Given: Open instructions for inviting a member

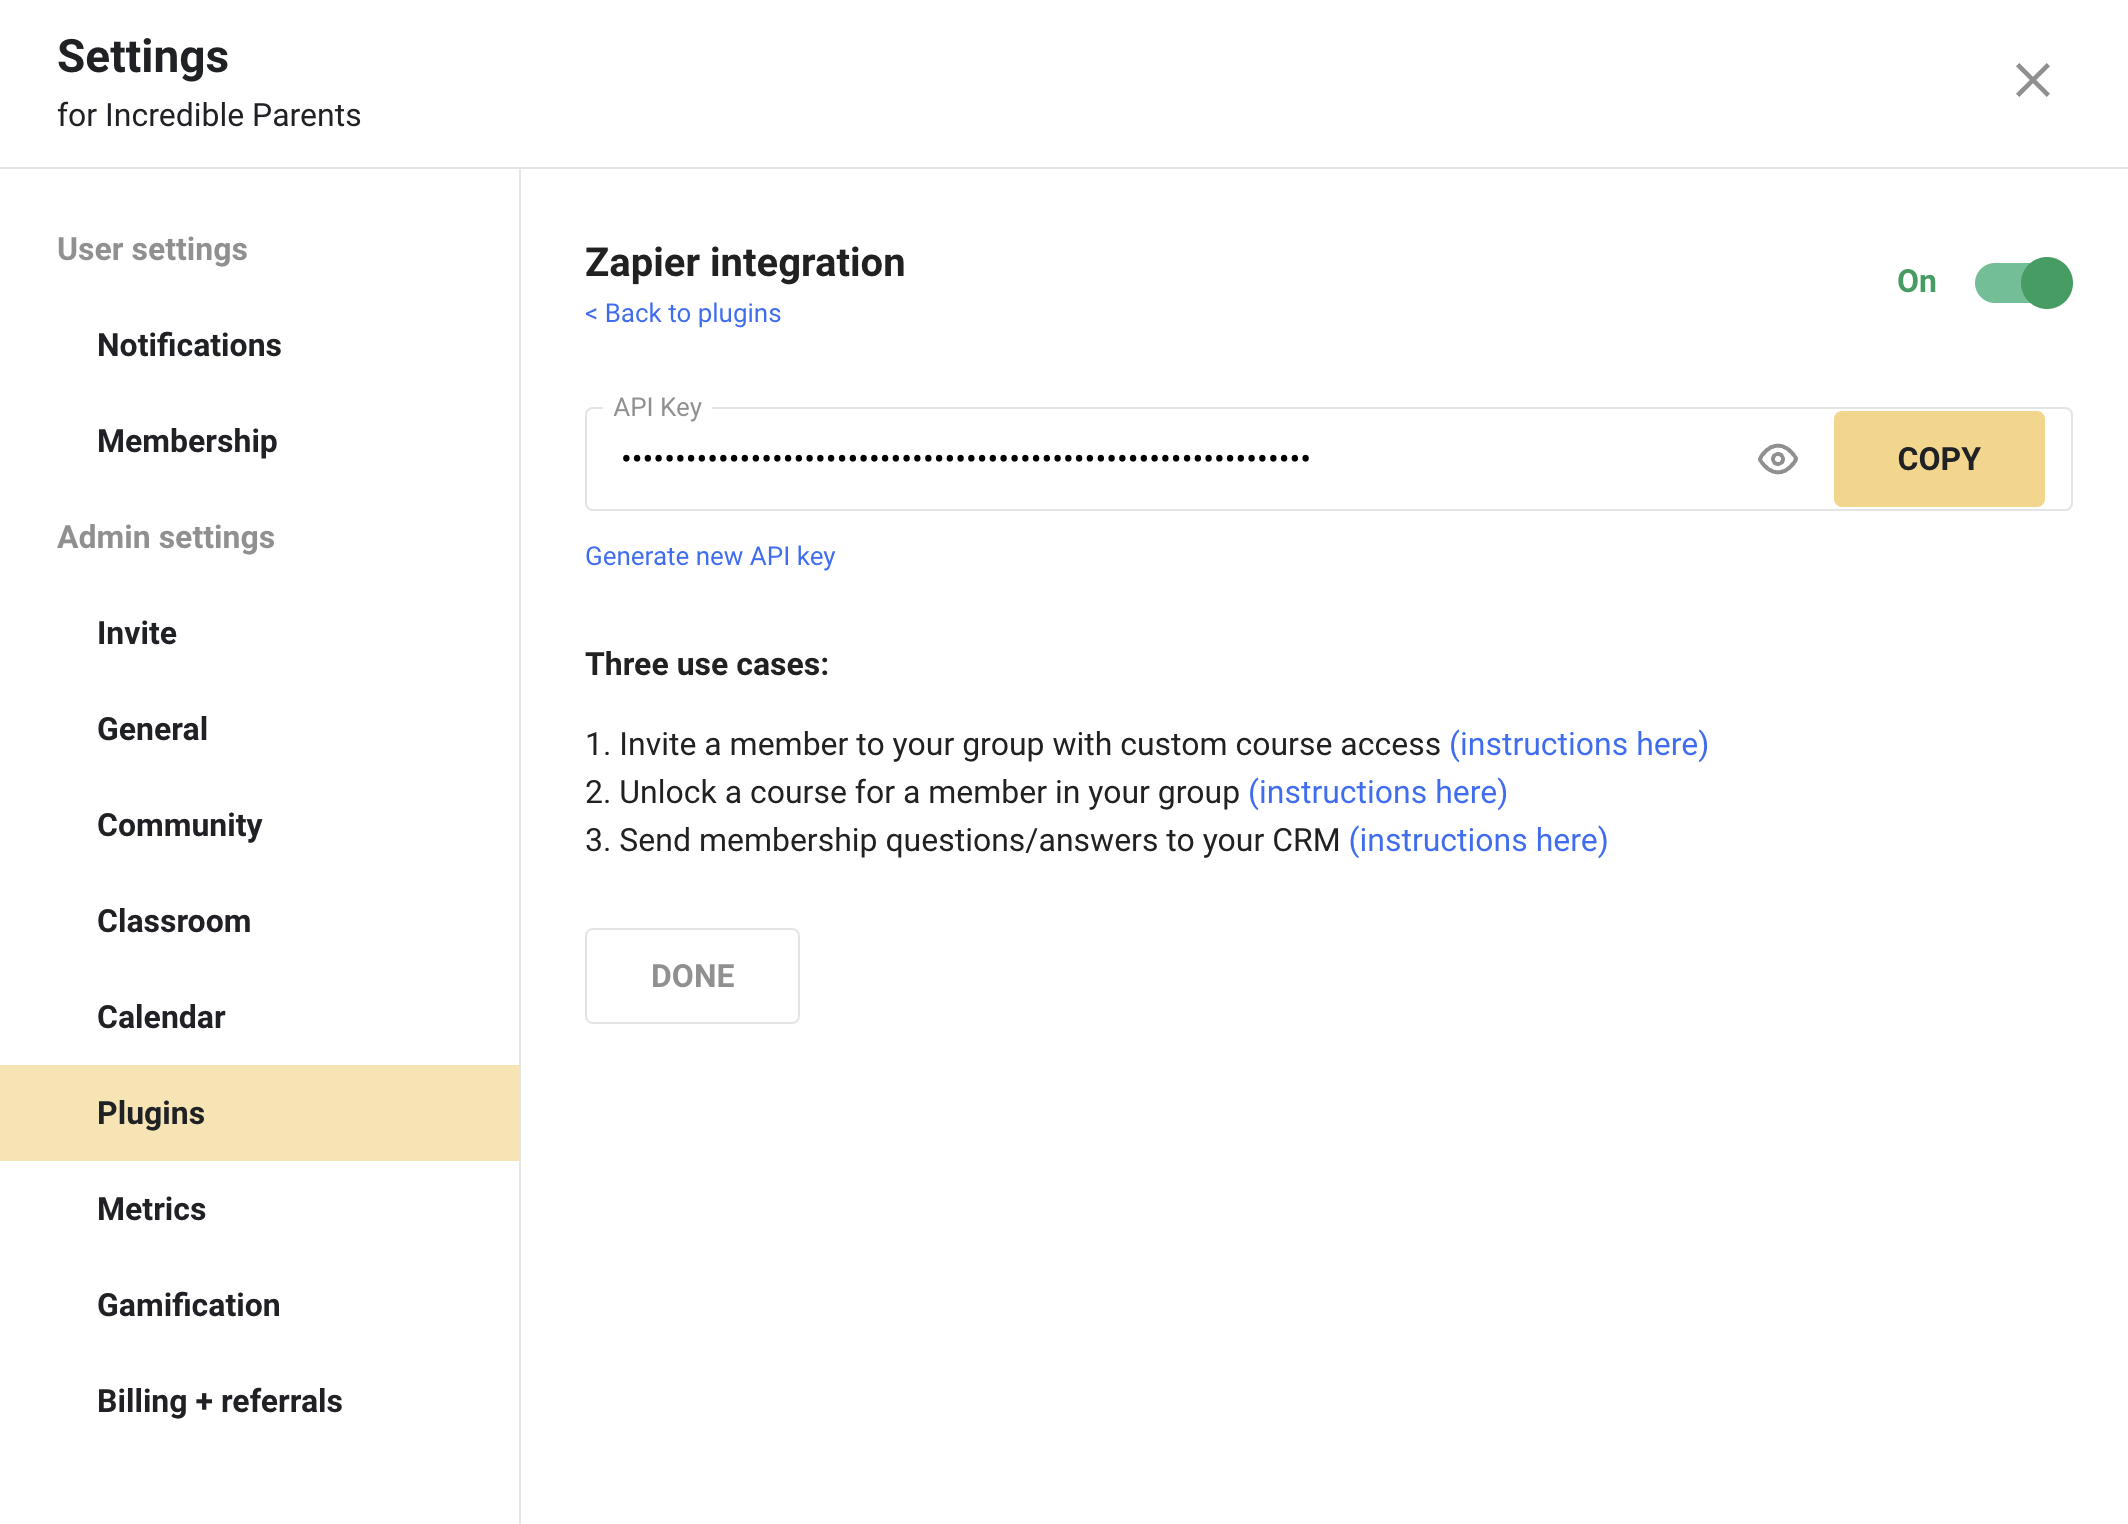Looking at the screenshot, I should 1578,744.
